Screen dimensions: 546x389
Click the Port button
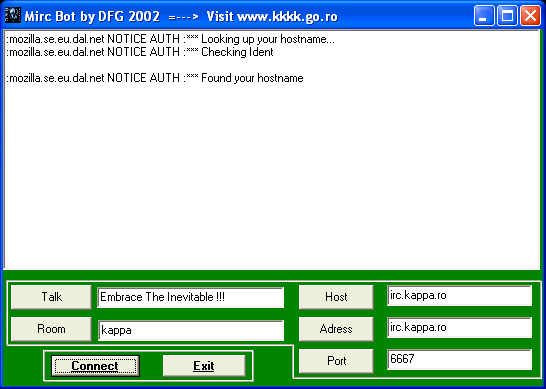pyautogui.click(x=336, y=361)
